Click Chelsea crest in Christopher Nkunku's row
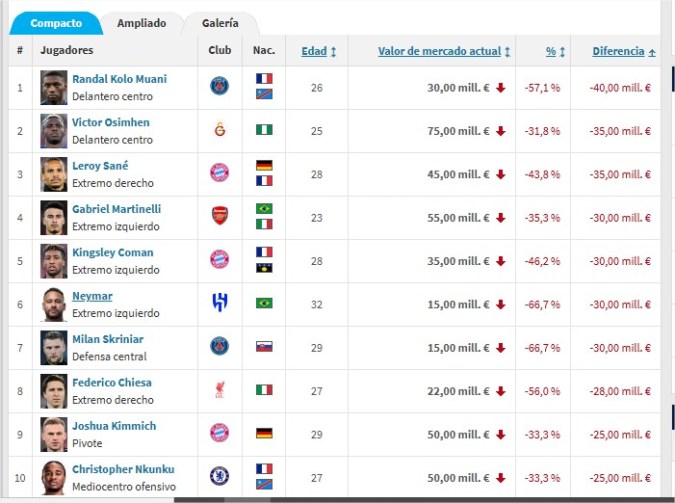Screen dimensions: 675x503 click(x=219, y=476)
